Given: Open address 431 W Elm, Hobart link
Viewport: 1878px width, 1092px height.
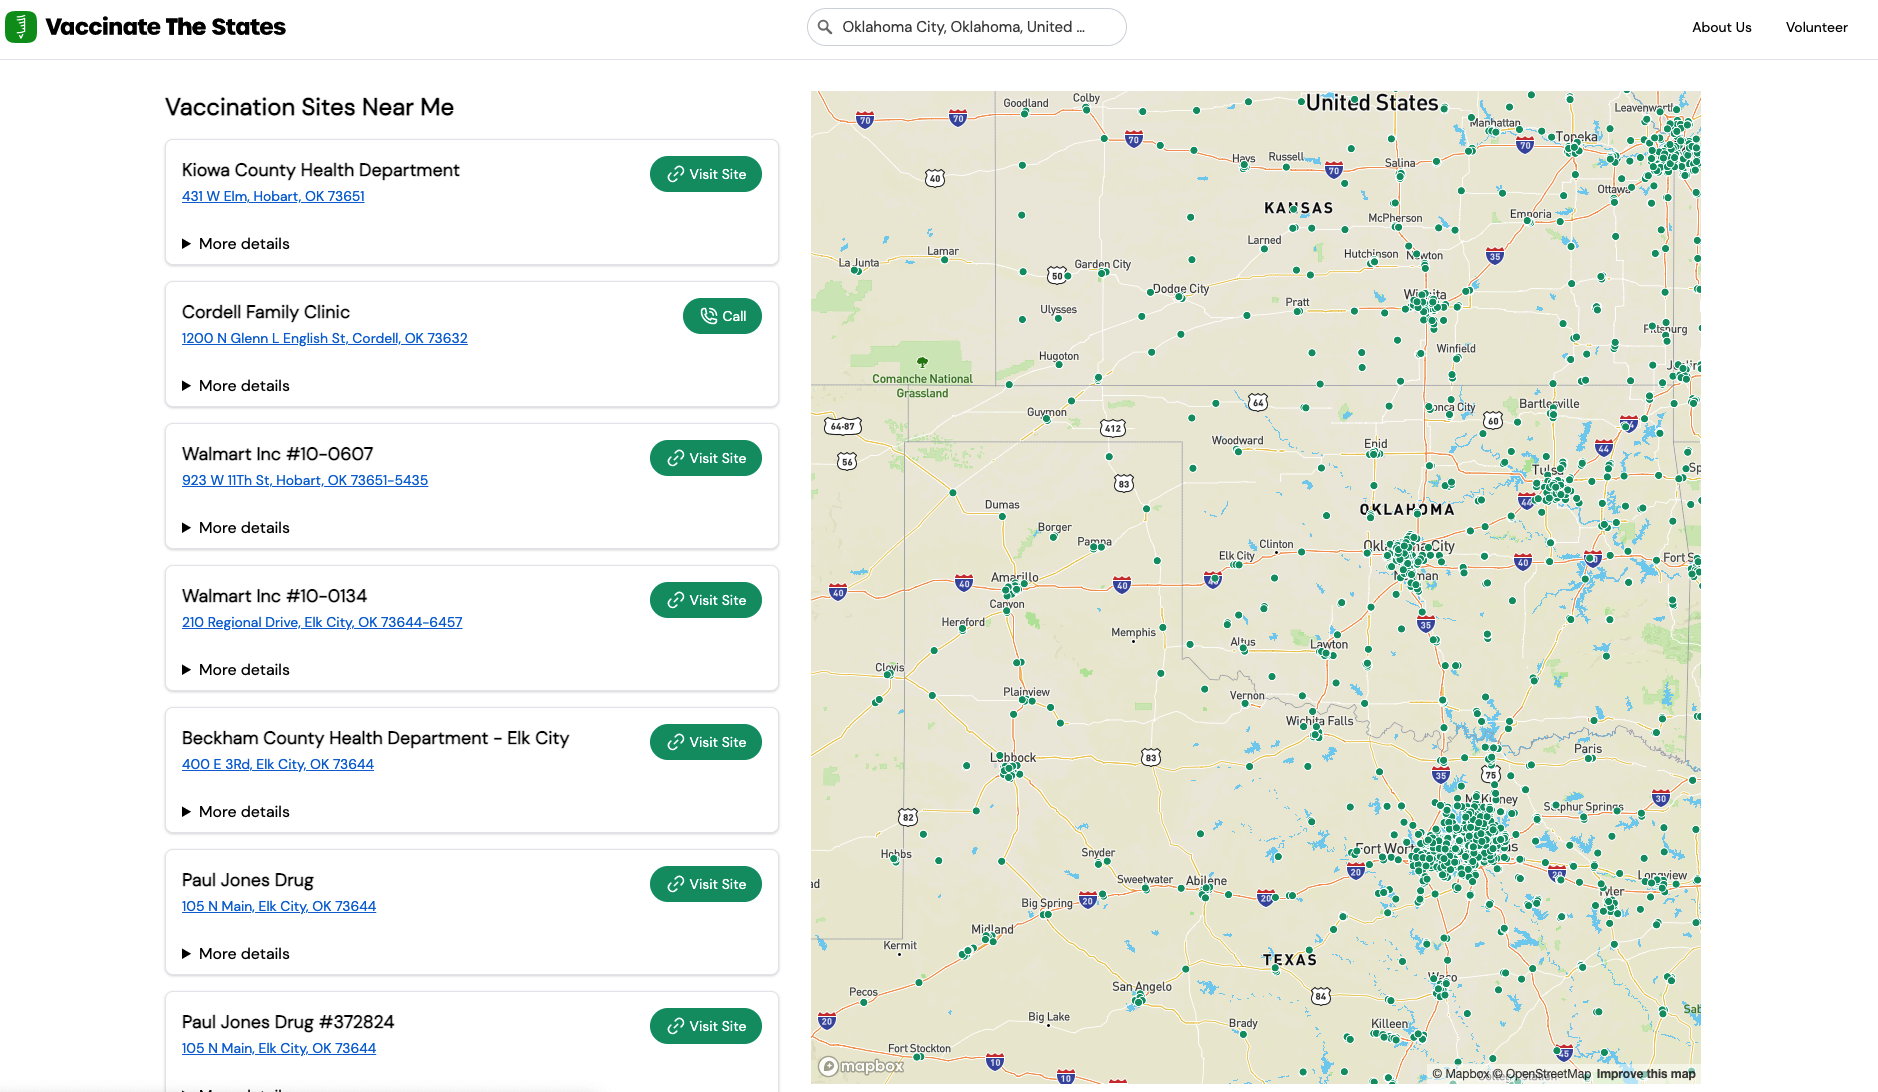Looking at the screenshot, I should pyautogui.click(x=273, y=196).
